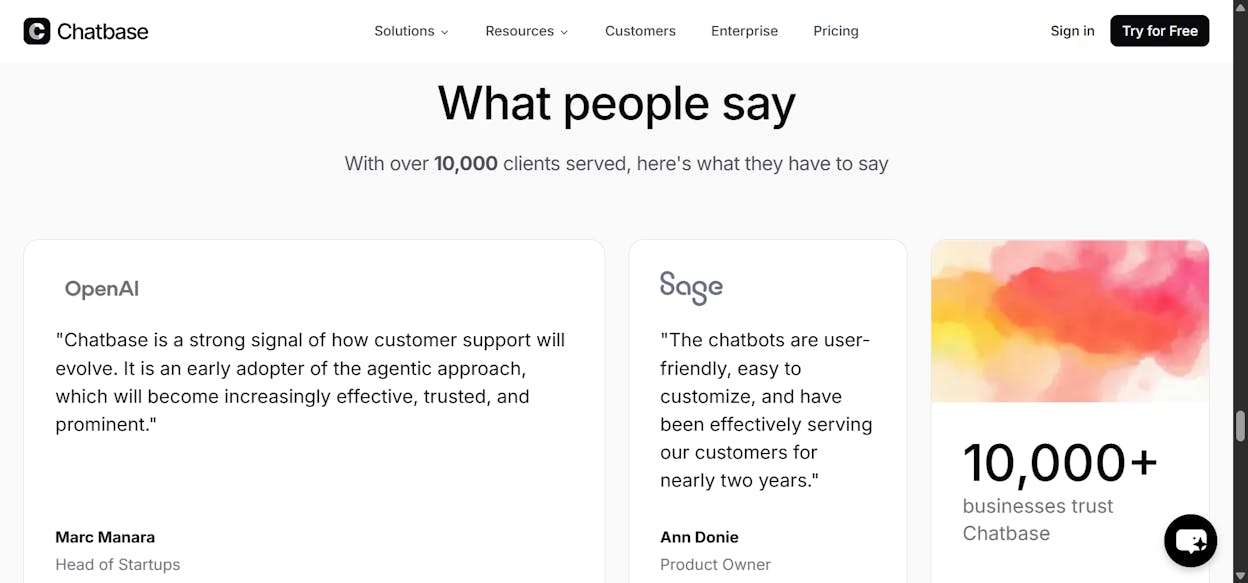This screenshot has height=583, width=1248.
Task: Click the Try for Free button
Action: tap(1160, 31)
